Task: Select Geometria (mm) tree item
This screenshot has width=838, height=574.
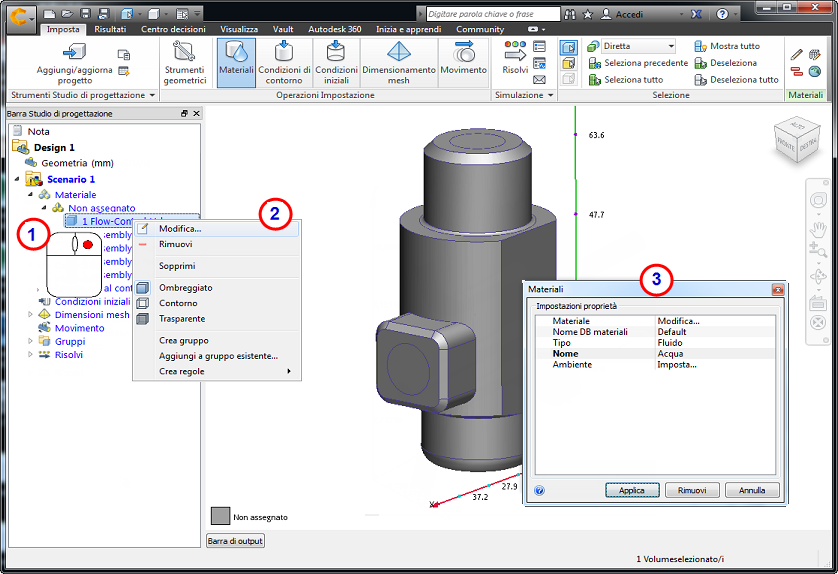Action: (77, 163)
